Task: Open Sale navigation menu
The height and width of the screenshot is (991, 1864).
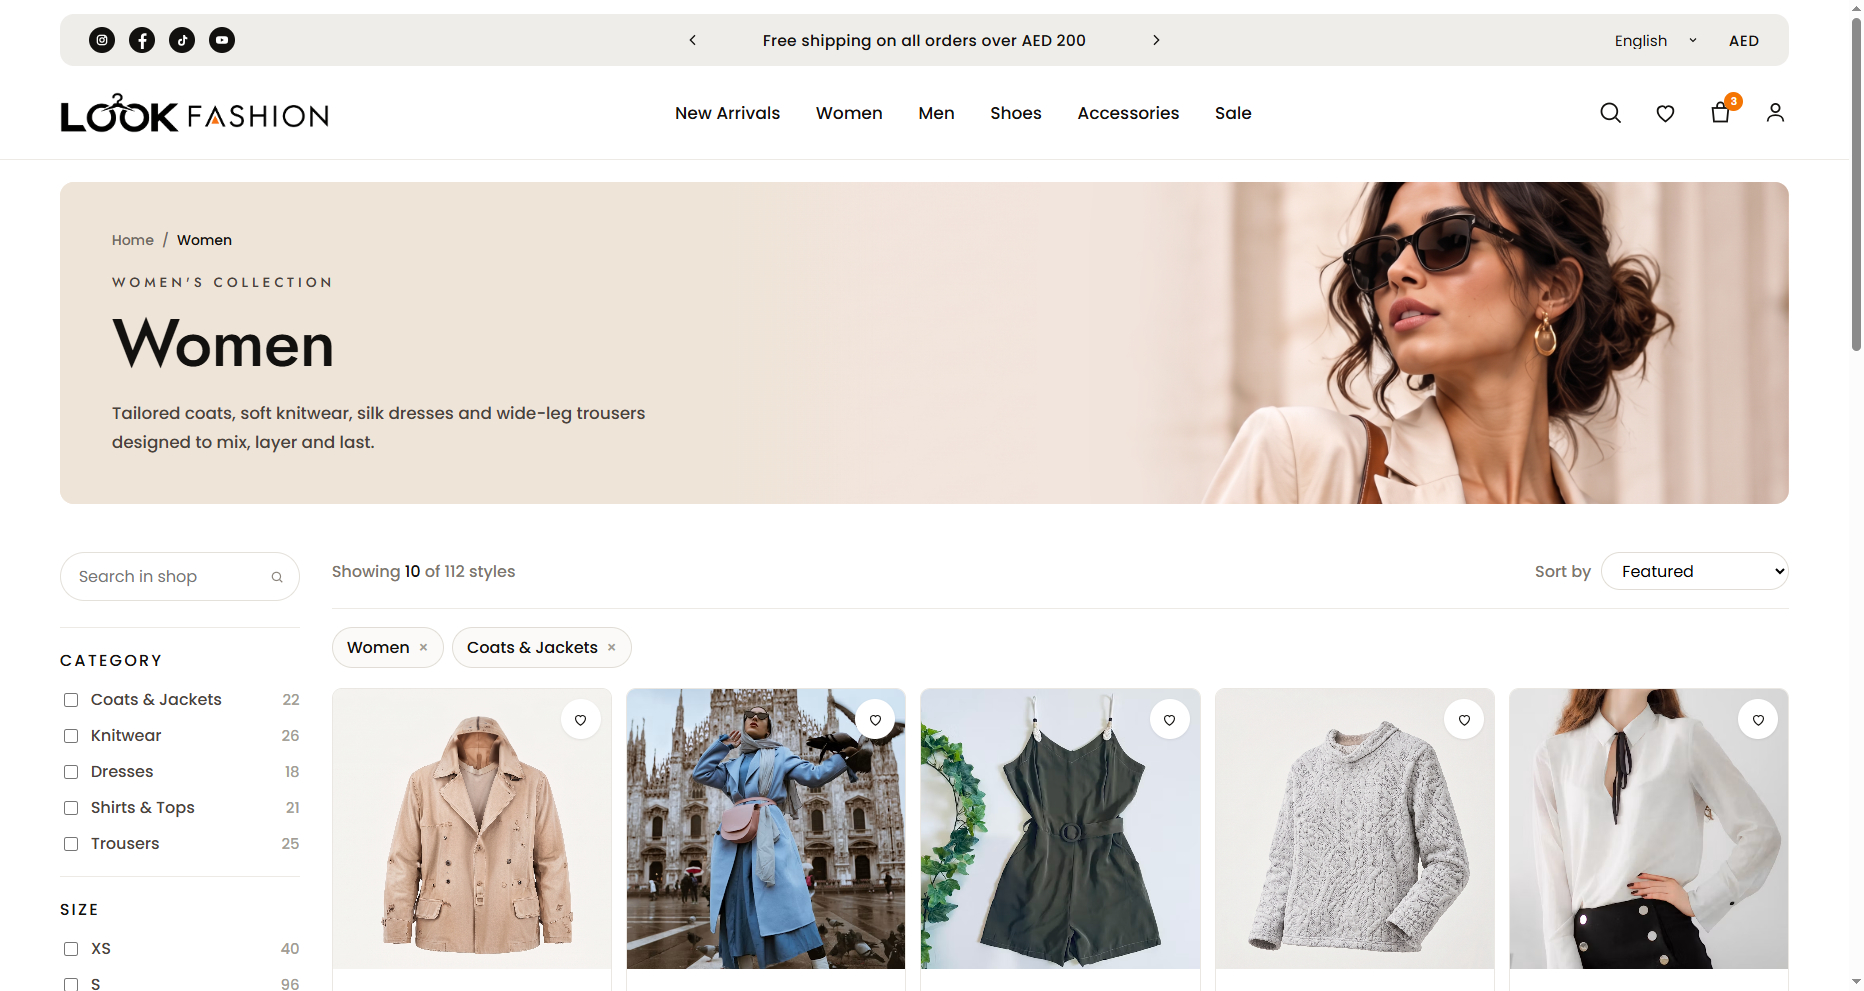Action: tap(1233, 113)
